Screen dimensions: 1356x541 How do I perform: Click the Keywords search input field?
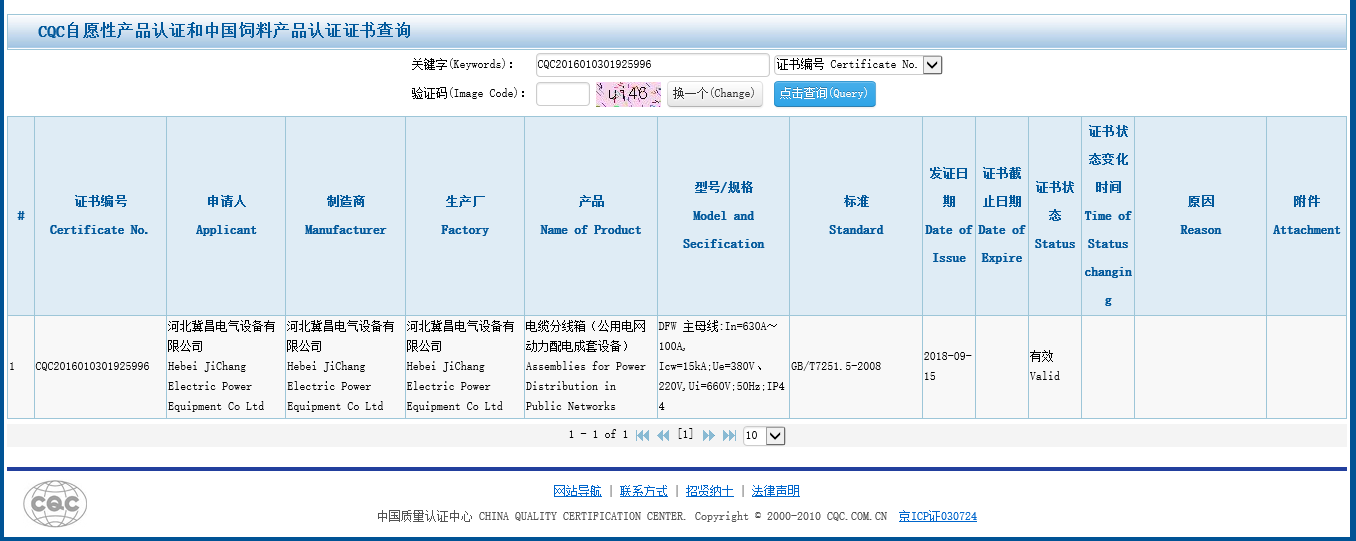tap(652, 64)
